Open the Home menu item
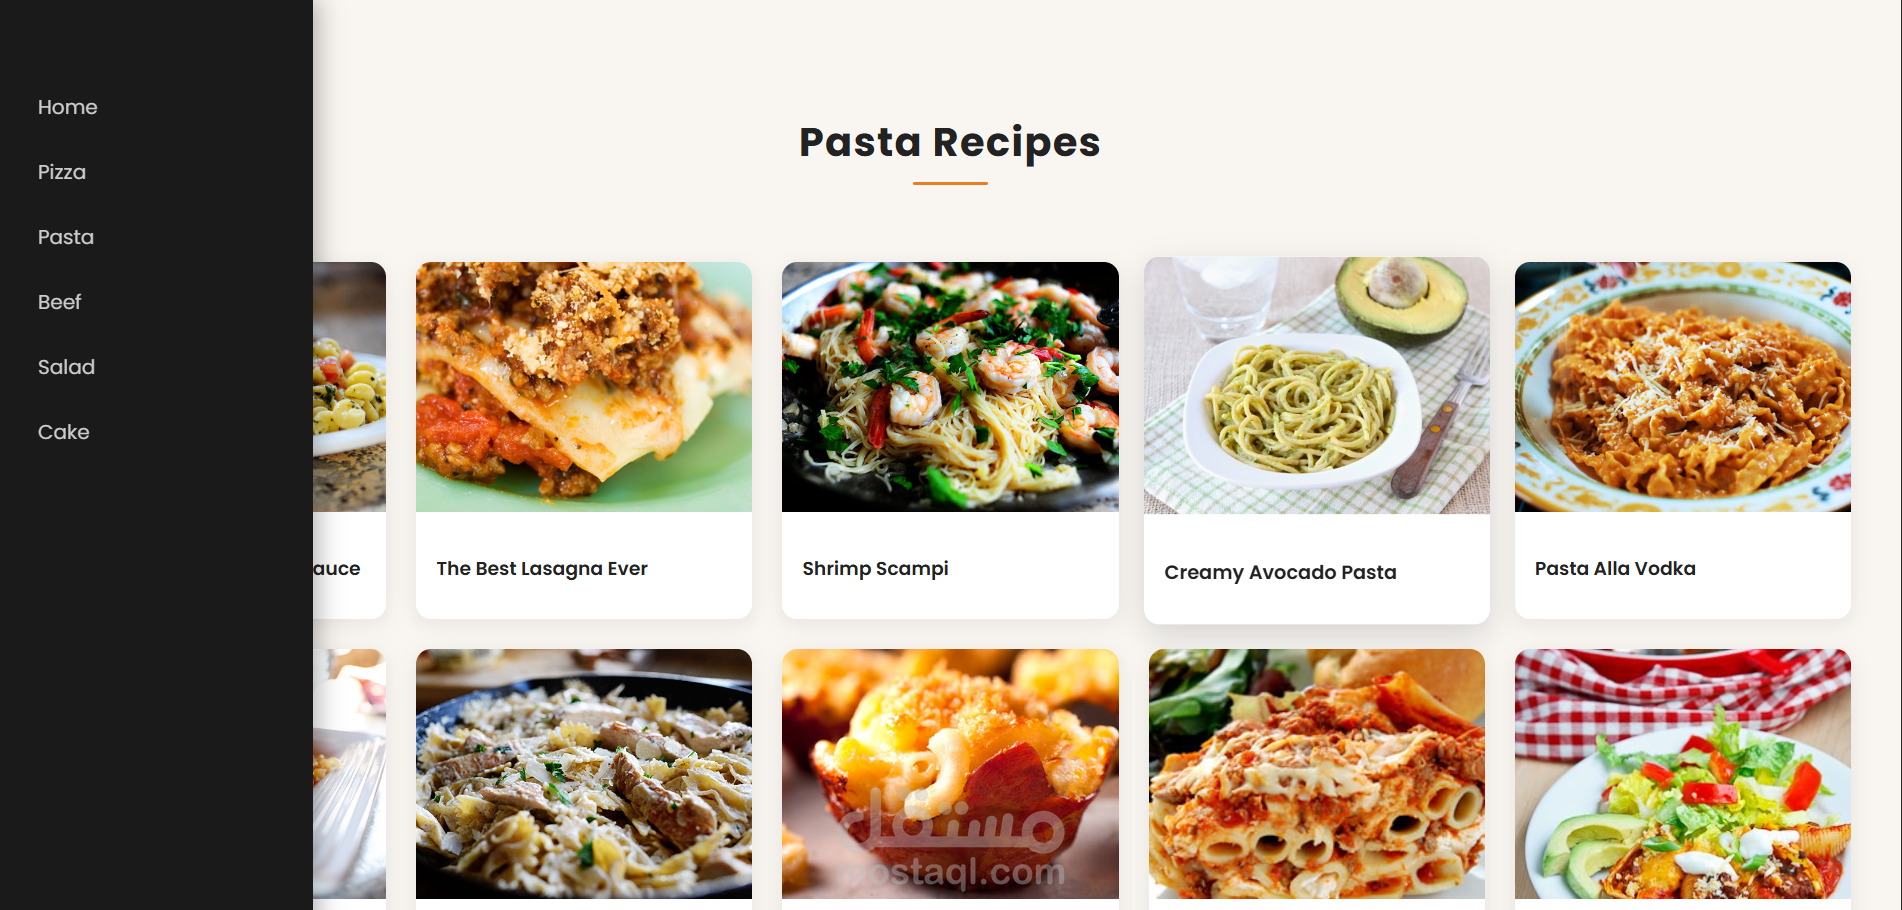1902x910 pixels. pyautogui.click(x=67, y=107)
